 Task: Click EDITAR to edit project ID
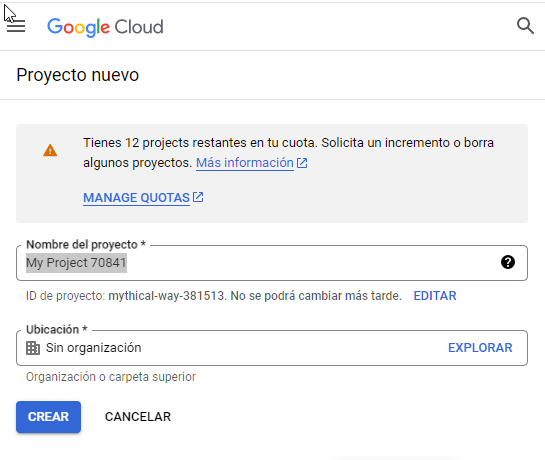click(x=435, y=296)
